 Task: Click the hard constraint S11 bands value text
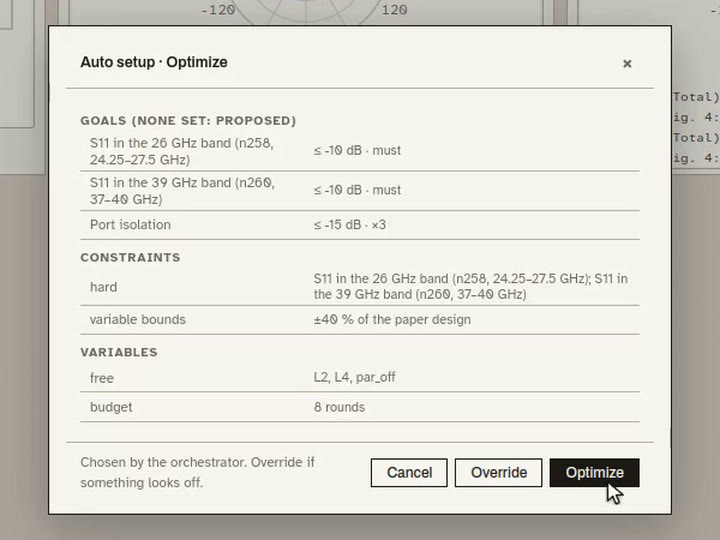(x=471, y=287)
